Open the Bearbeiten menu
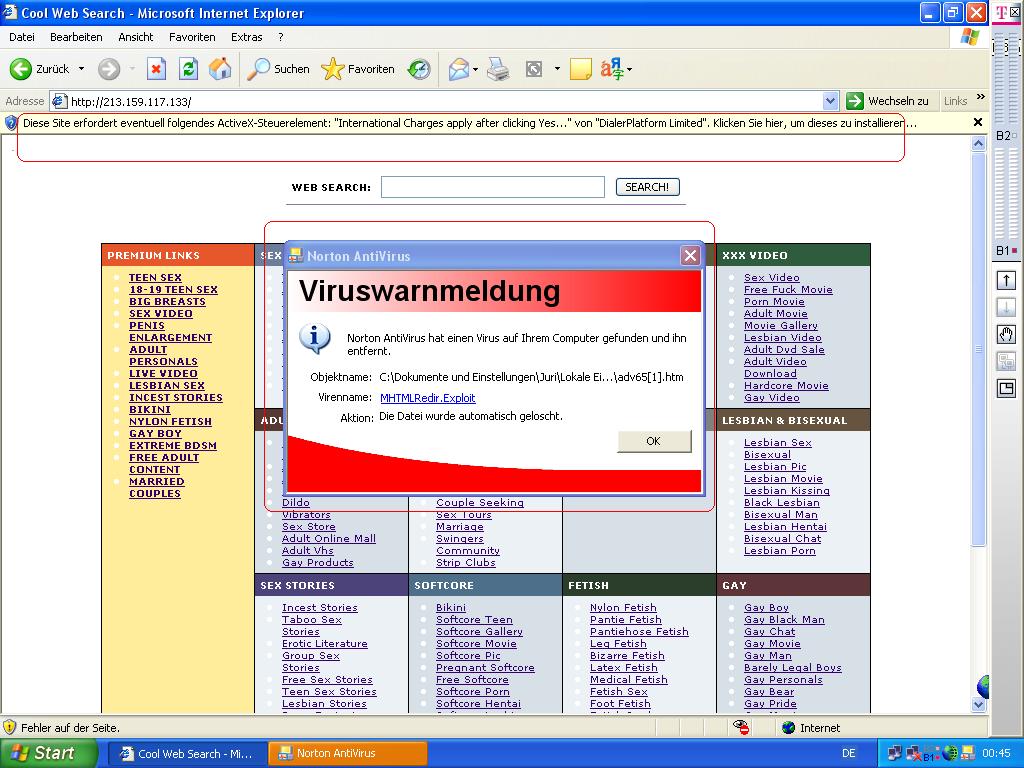The height and width of the screenshot is (768, 1024). (76, 37)
